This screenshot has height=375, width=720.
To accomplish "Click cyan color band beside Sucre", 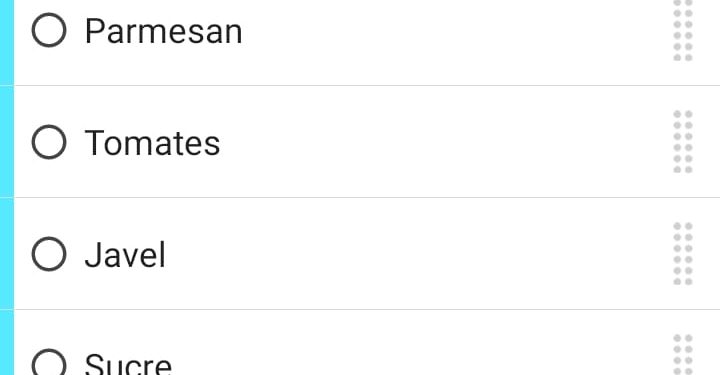I will pos(7,342).
